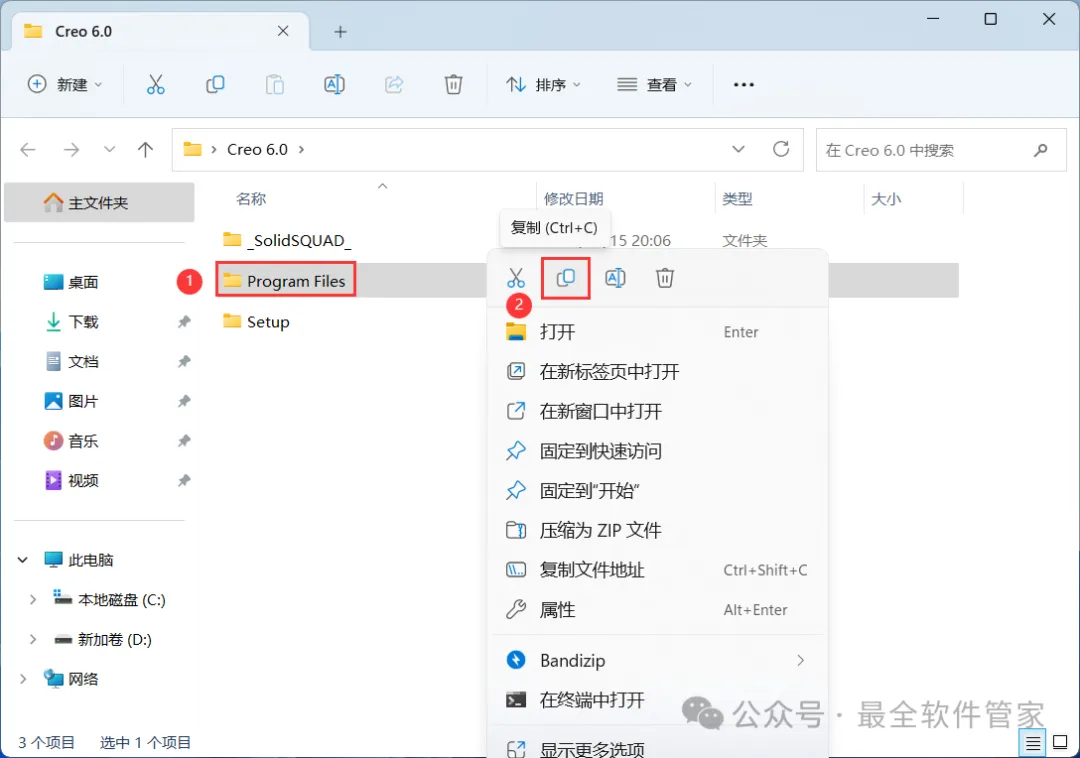The width and height of the screenshot is (1080, 758).
Task: Select the 主文件夹 sidebar item
Action: 99,202
